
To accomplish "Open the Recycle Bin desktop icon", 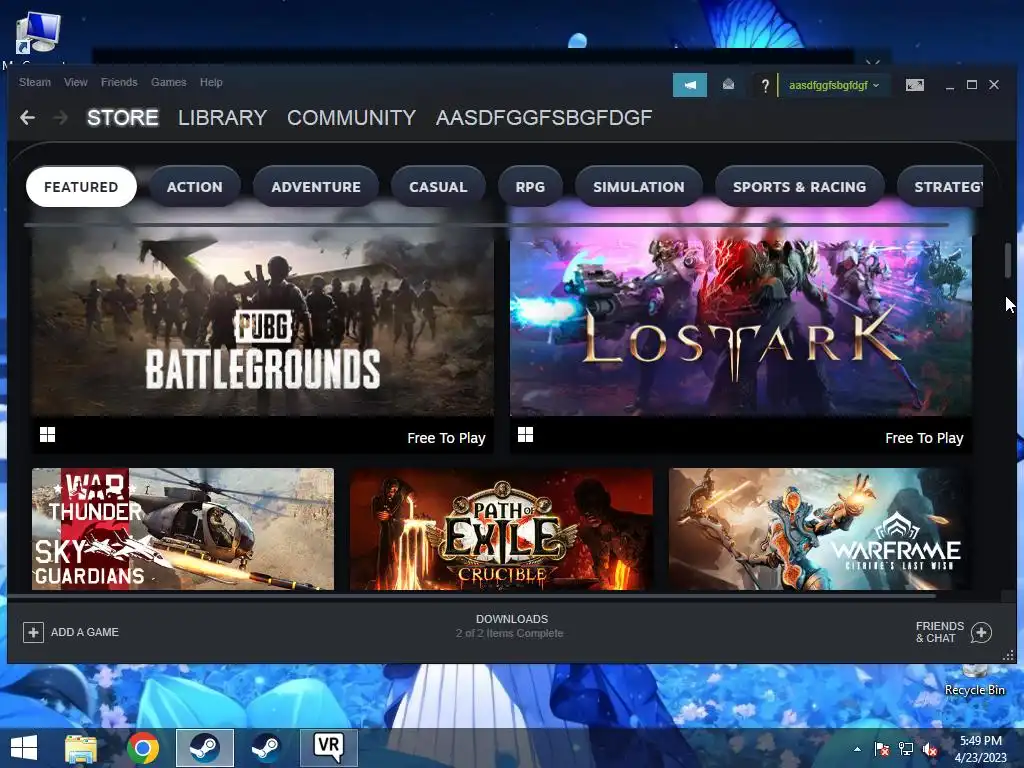I will 974,680.
